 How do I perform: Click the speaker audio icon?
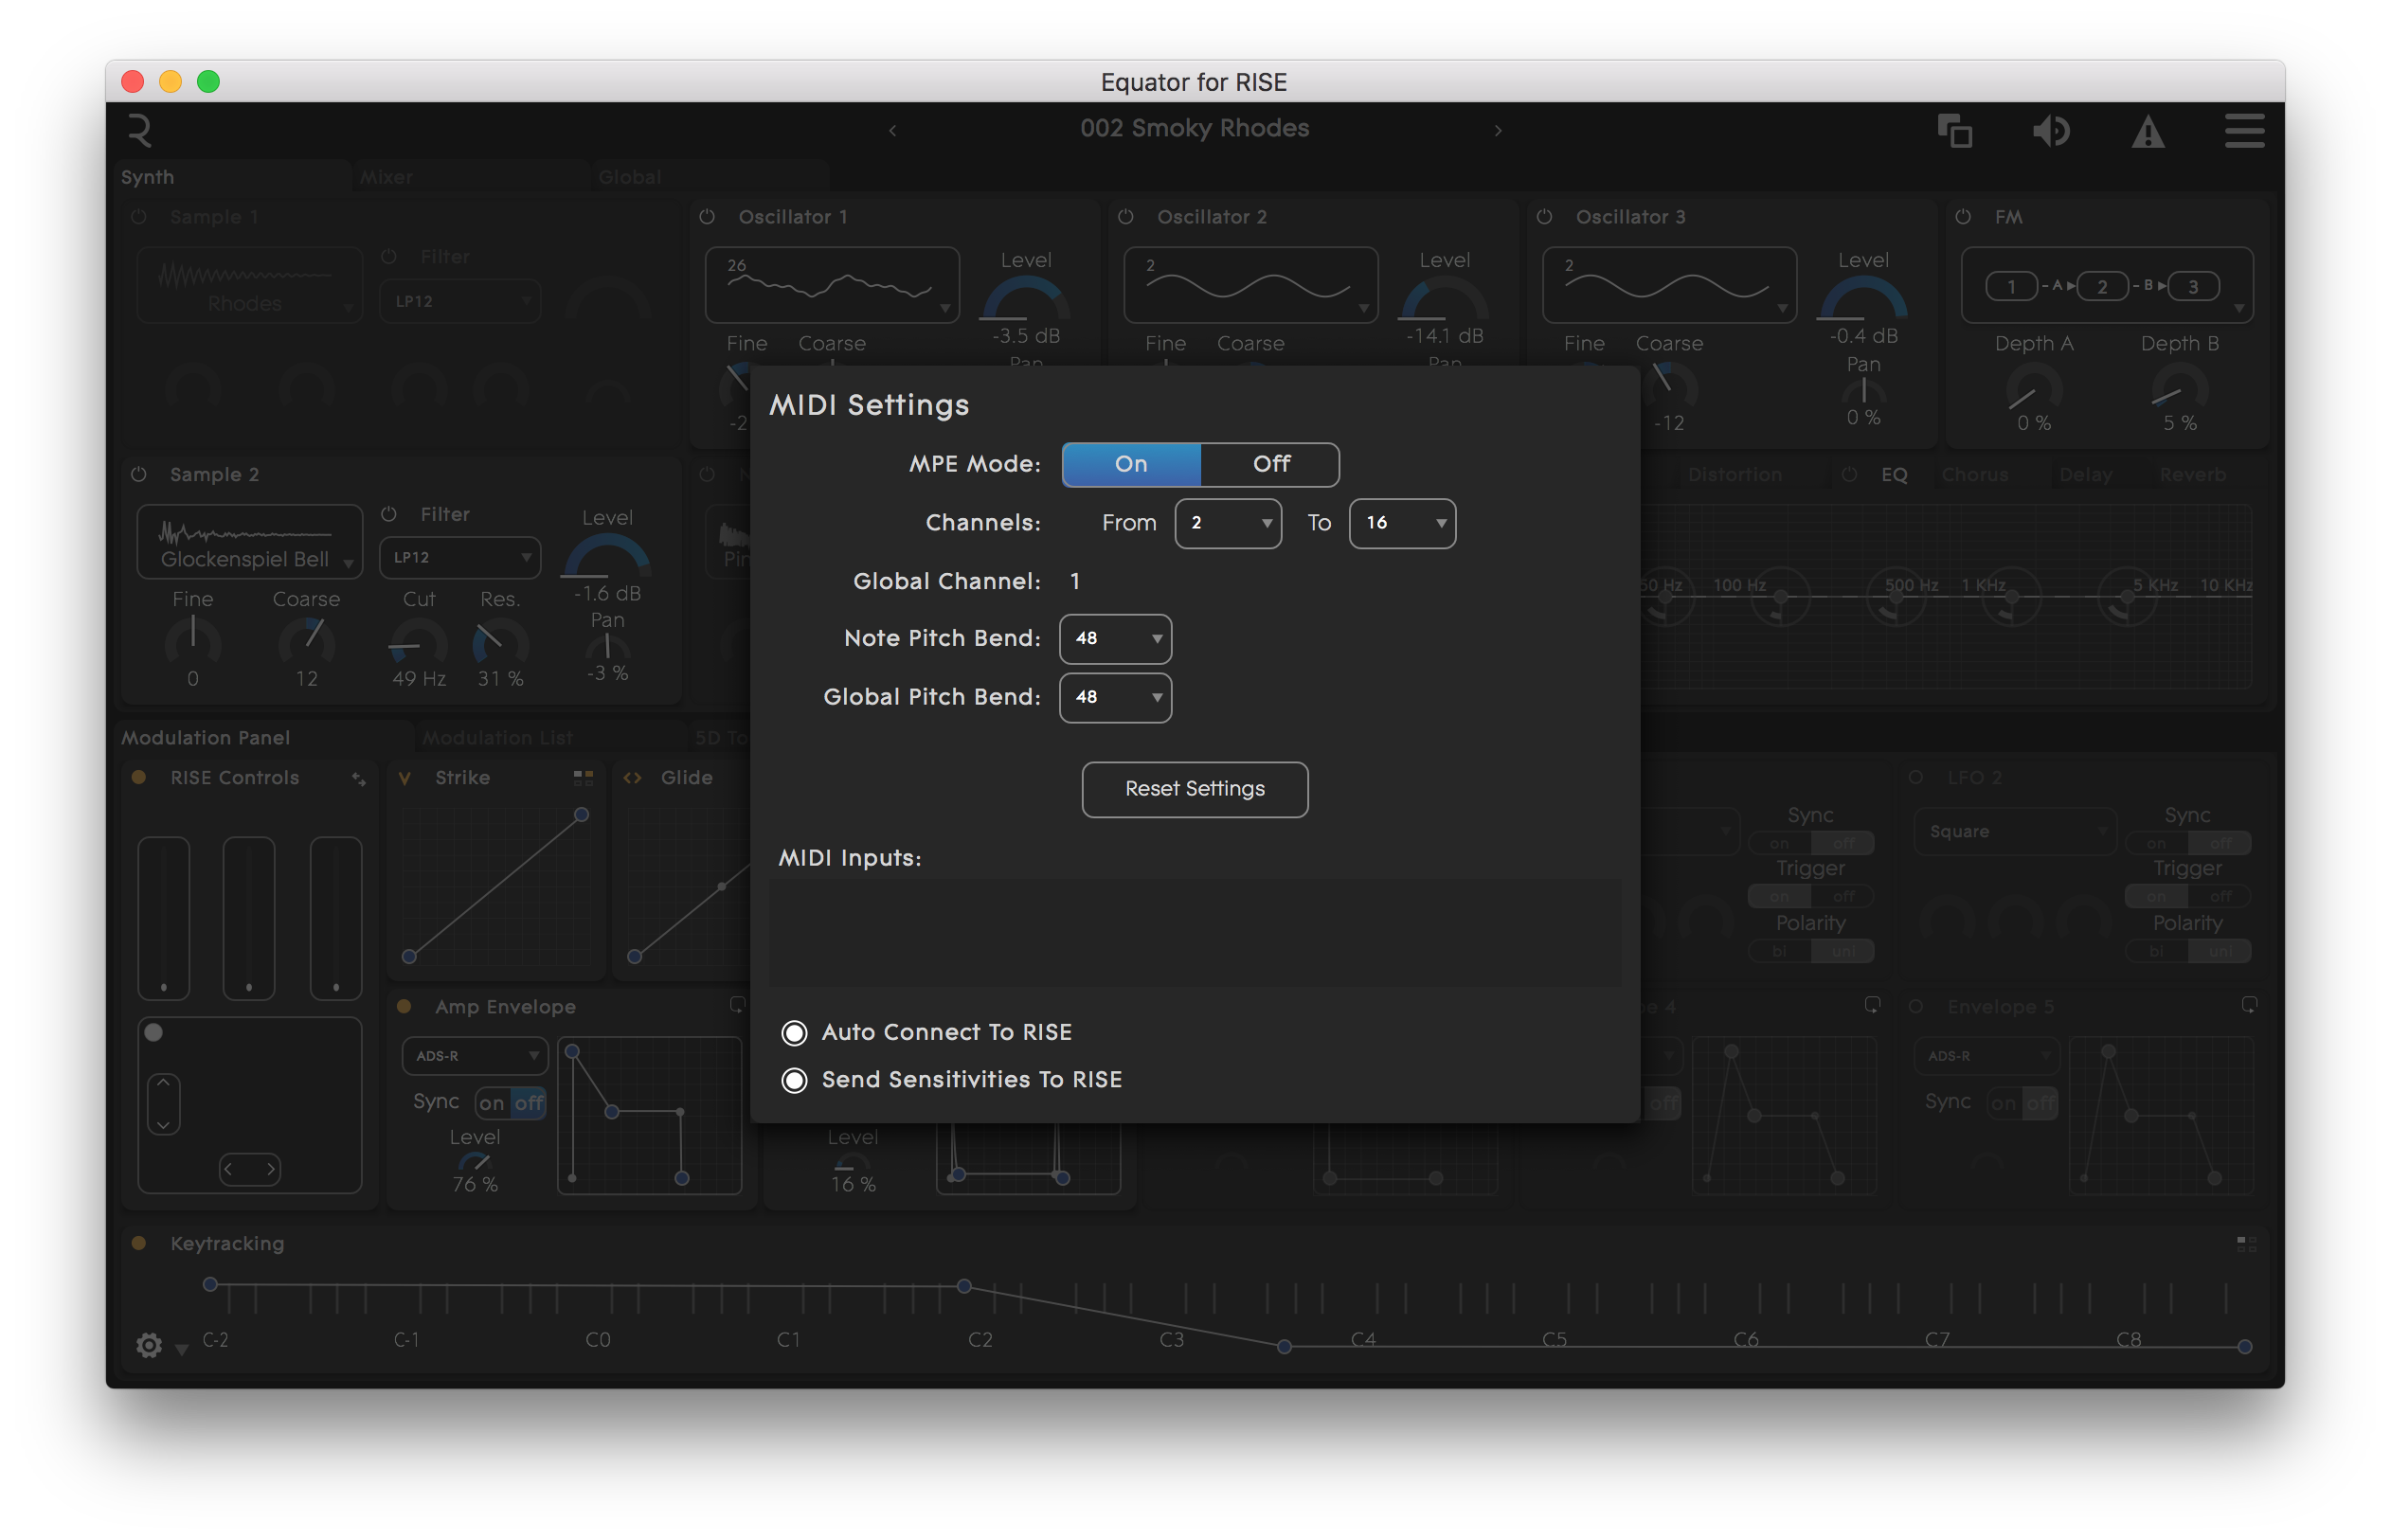coord(2050,130)
